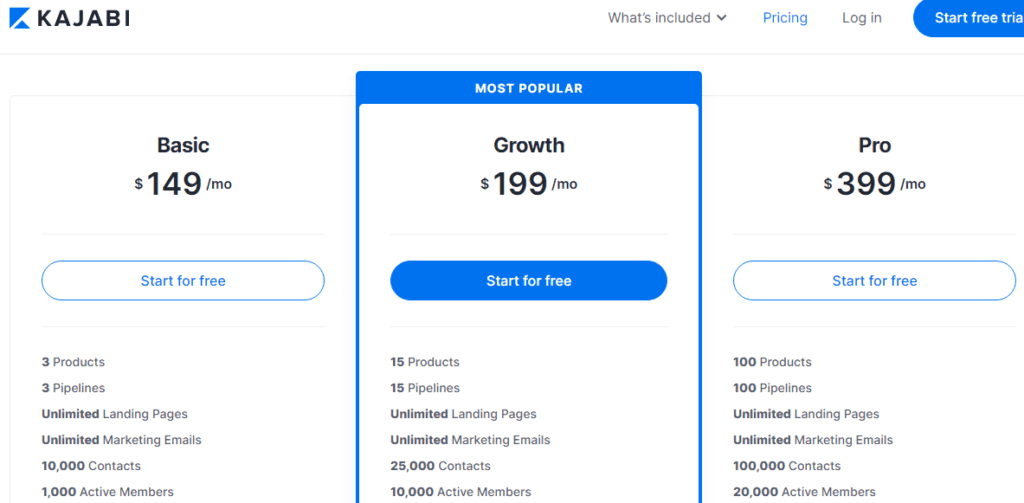This screenshot has width=1024, height=503.
Task: Select the Growth plan heading
Action: (529, 145)
